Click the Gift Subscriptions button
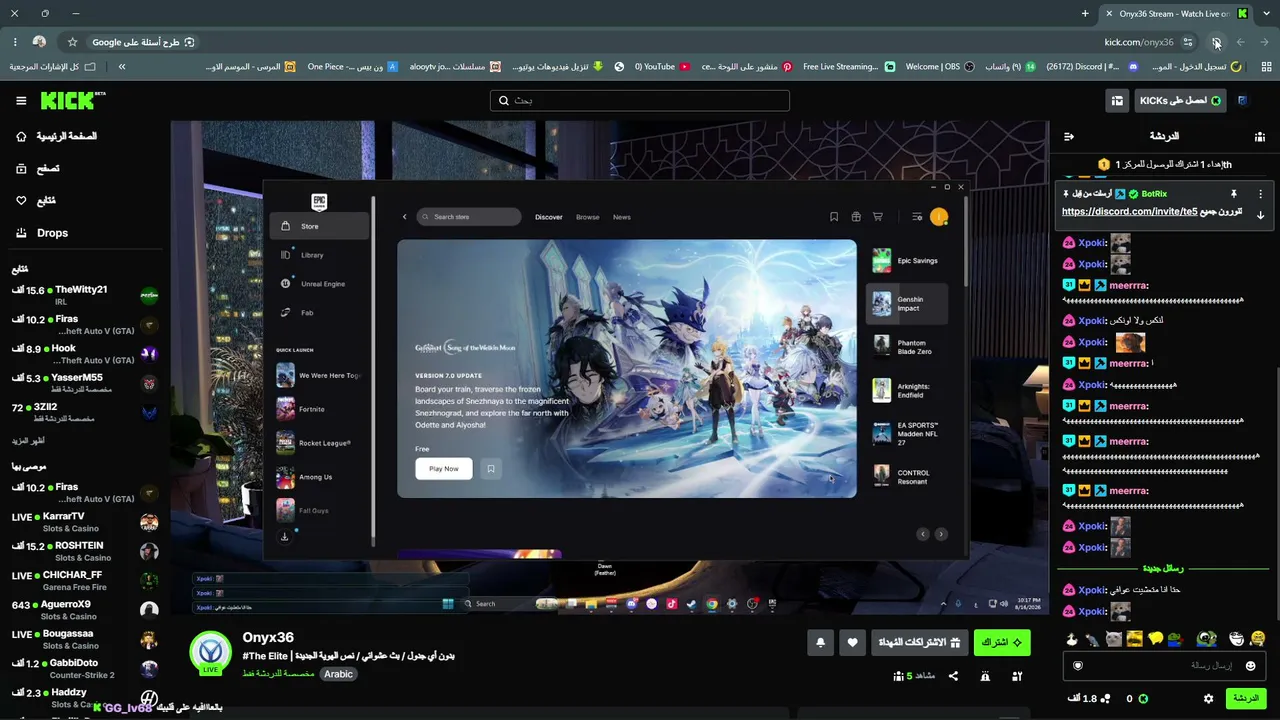This screenshot has width=1280, height=720. point(919,642)
